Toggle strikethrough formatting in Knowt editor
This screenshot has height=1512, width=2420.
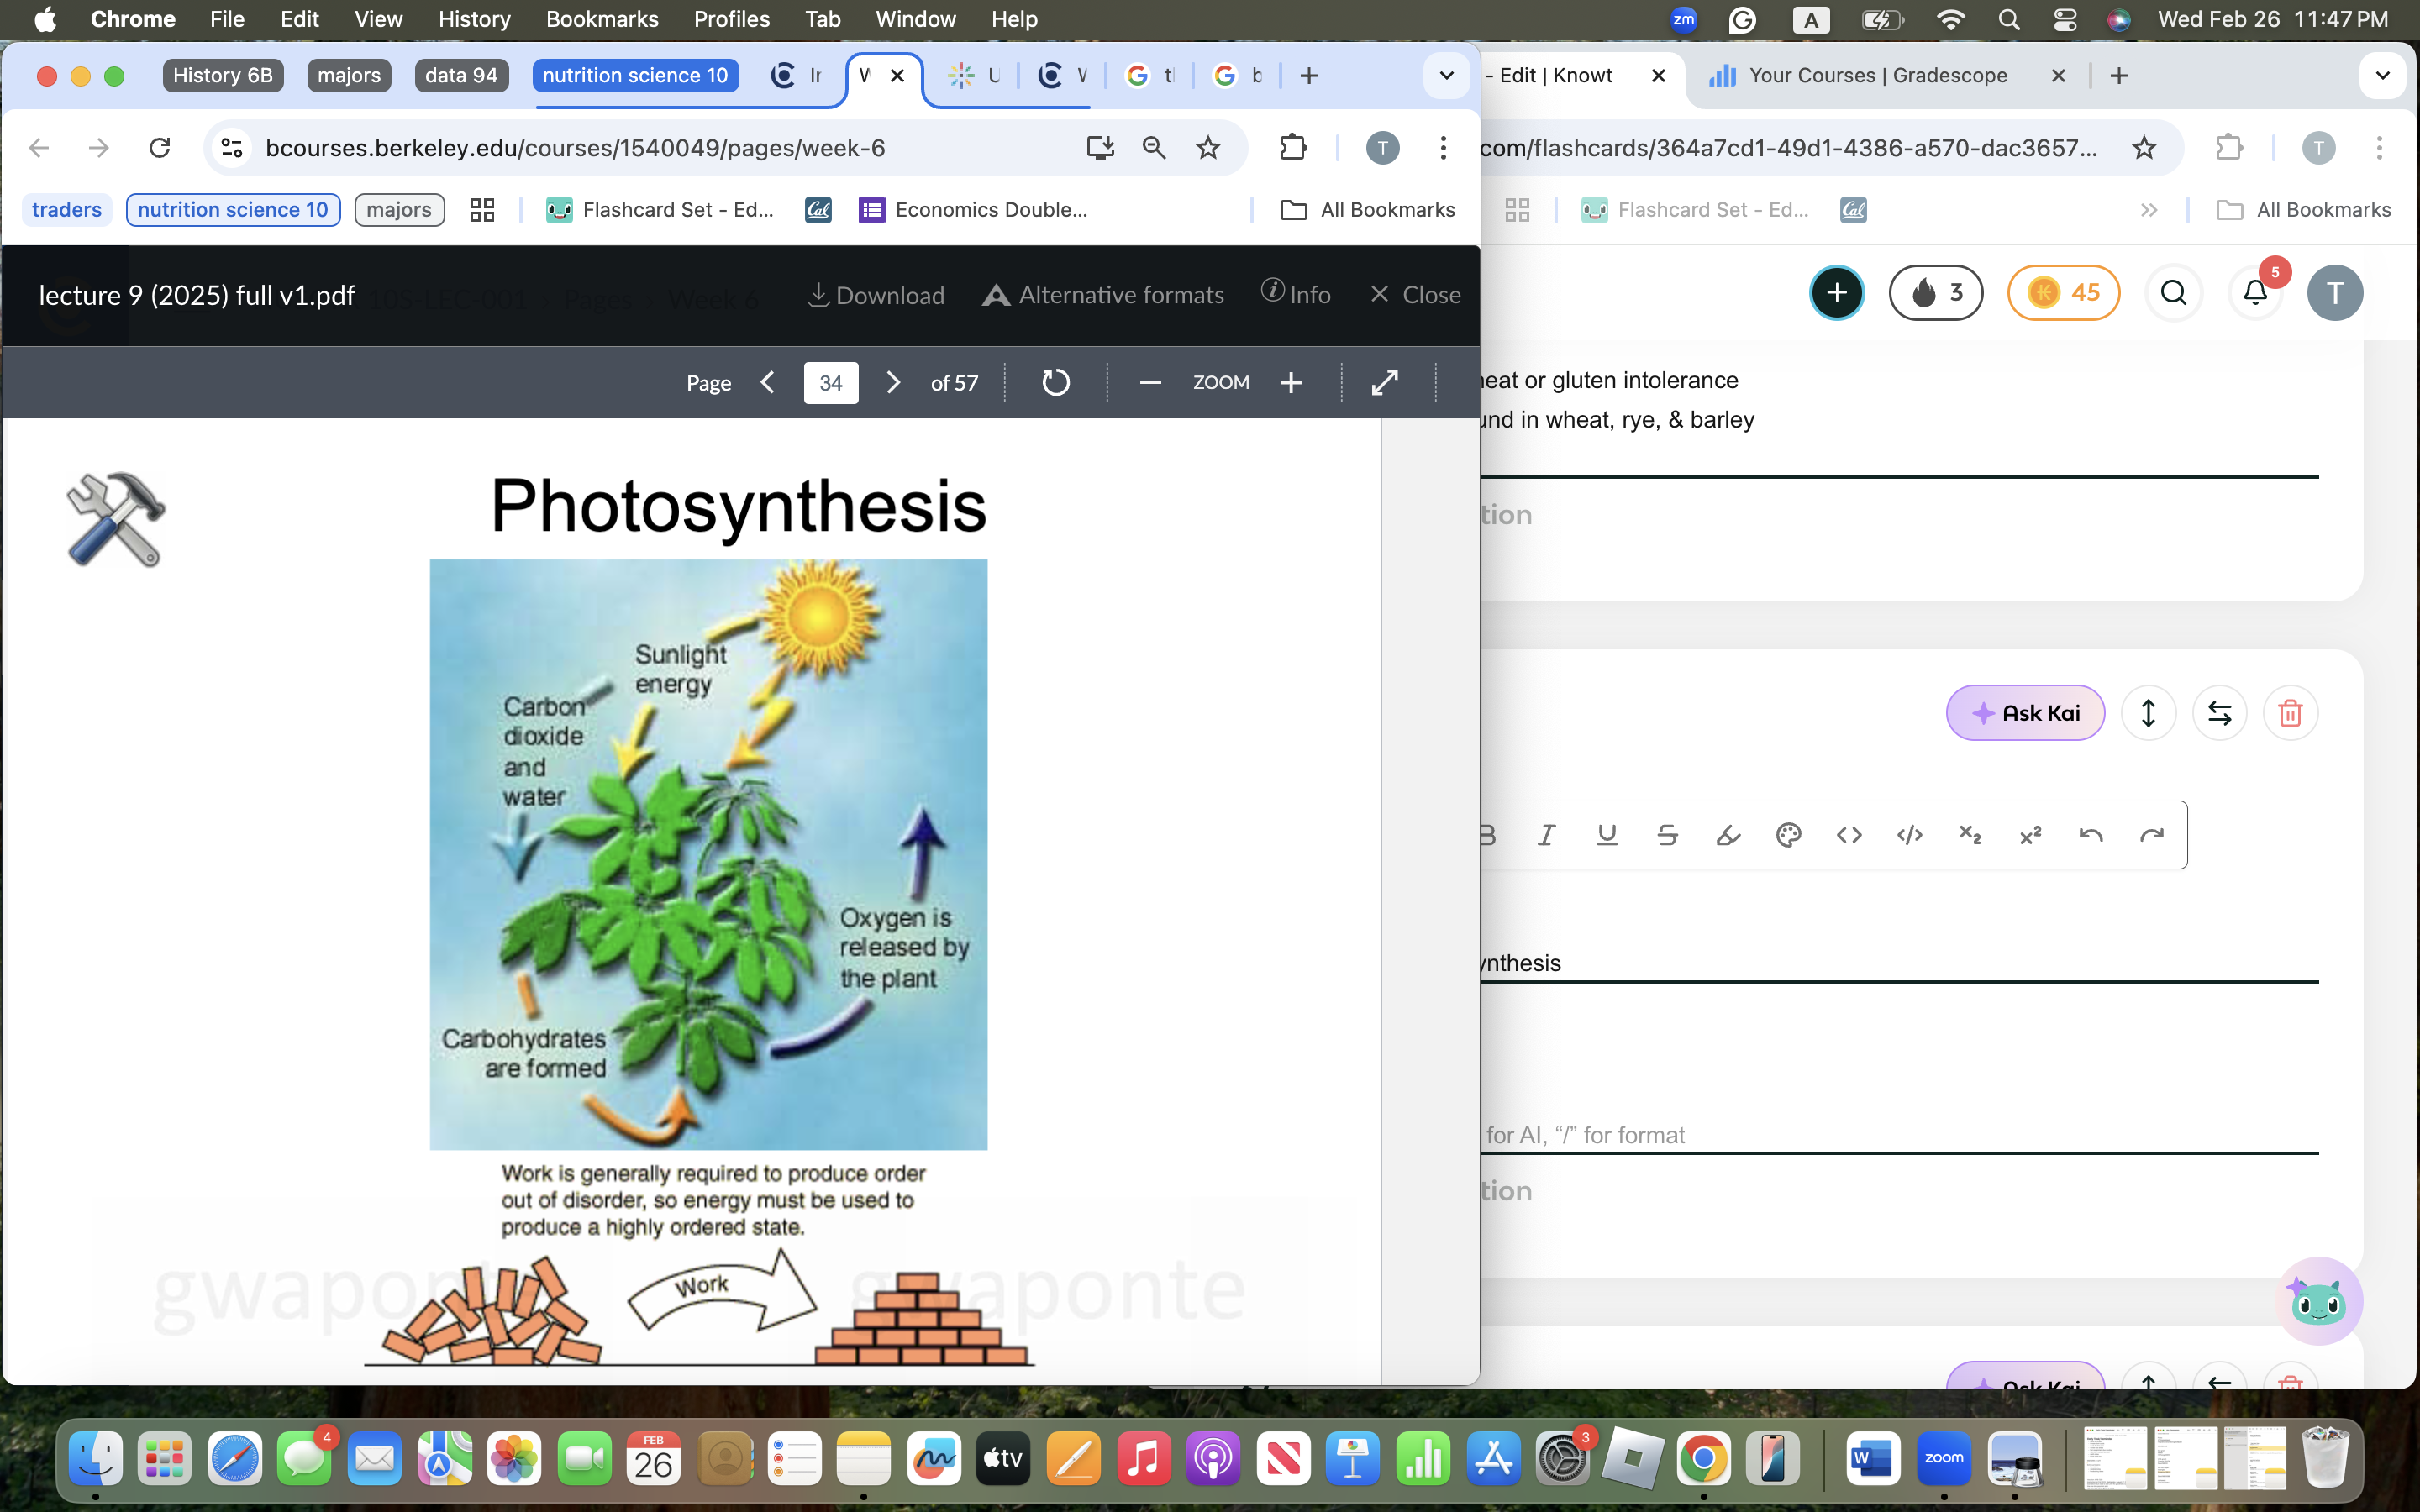[x=1667, y=835]
